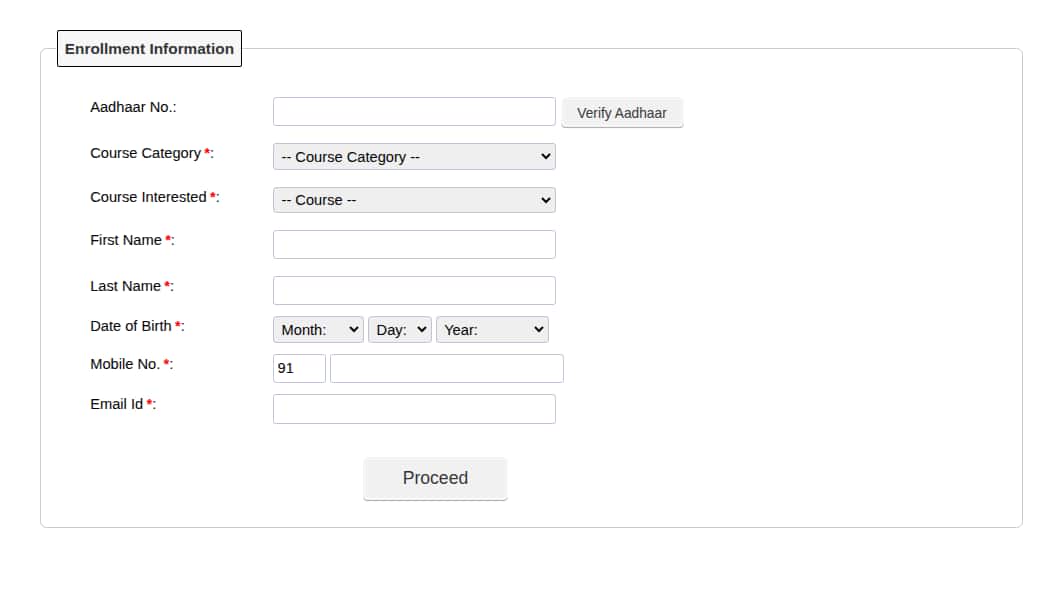1060x610 pixels.
Task: Click the Email Id label text
Action: coord(117,404)
